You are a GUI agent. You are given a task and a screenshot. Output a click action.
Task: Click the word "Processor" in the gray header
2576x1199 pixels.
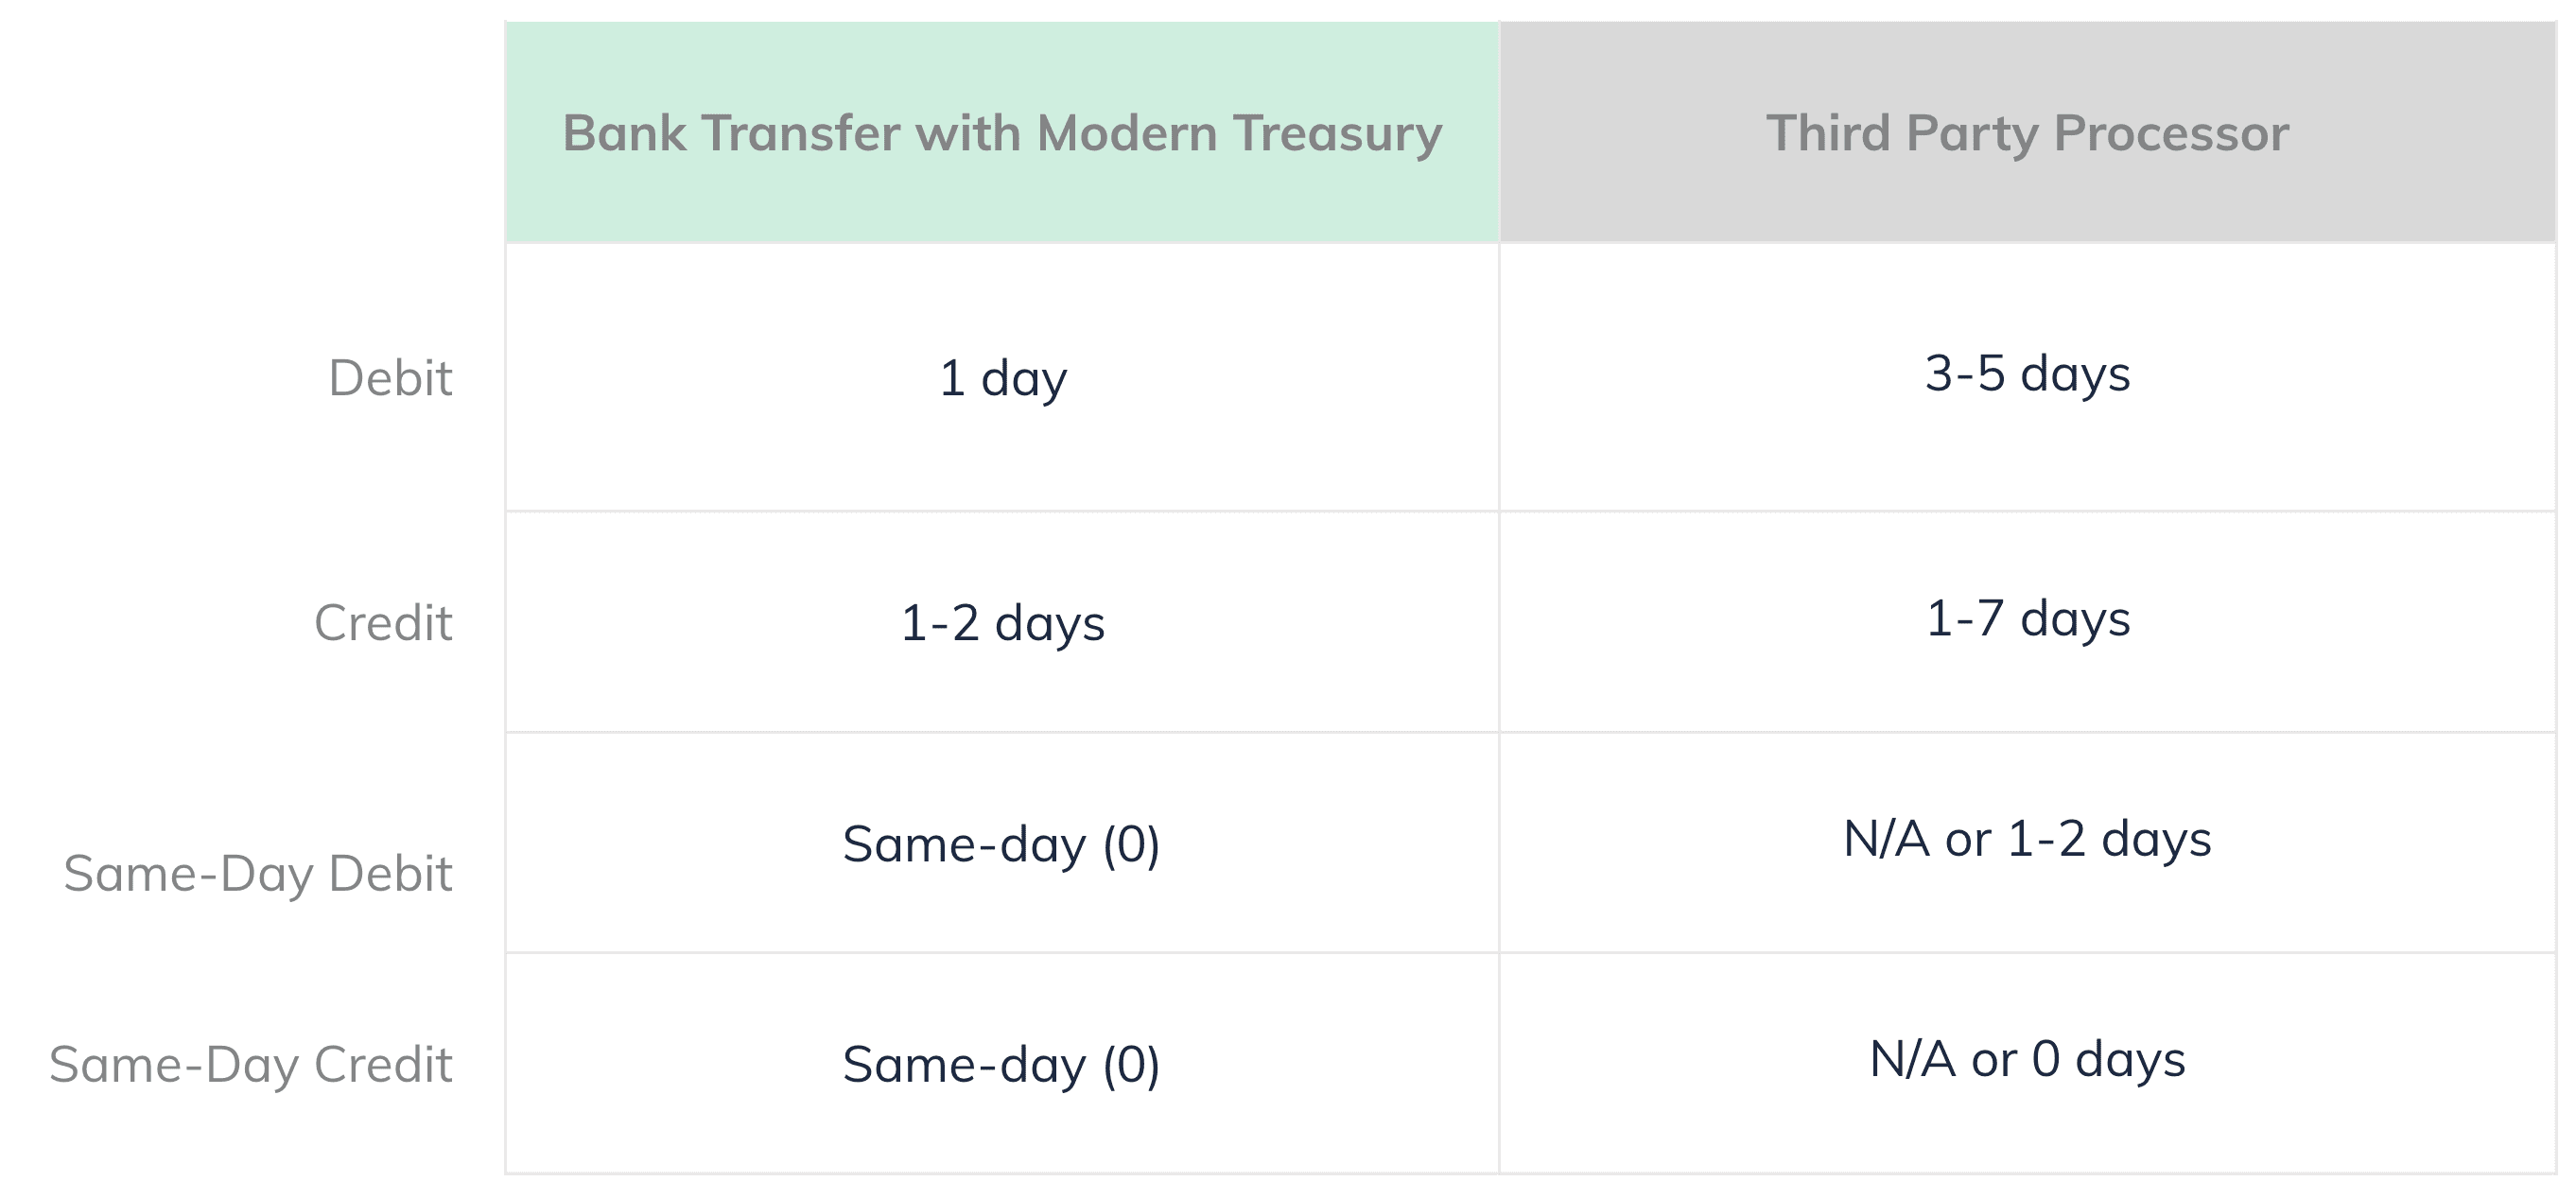click(x=2171, y=133)
